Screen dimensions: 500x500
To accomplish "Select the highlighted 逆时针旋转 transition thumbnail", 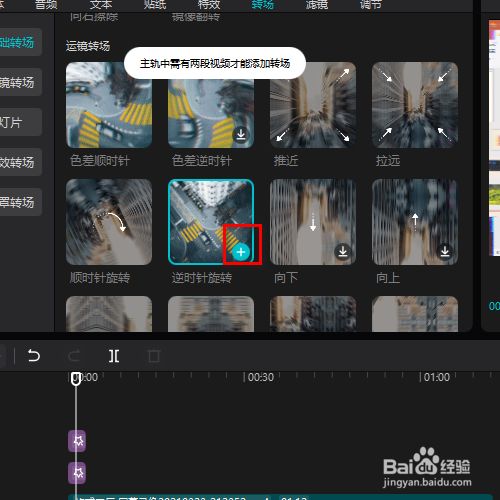I will tap(211, 222).
